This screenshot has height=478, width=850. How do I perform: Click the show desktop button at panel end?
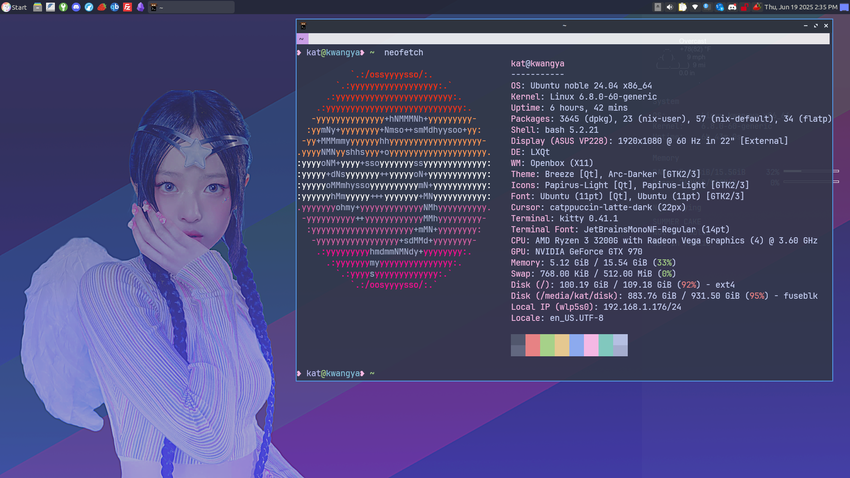844,7
